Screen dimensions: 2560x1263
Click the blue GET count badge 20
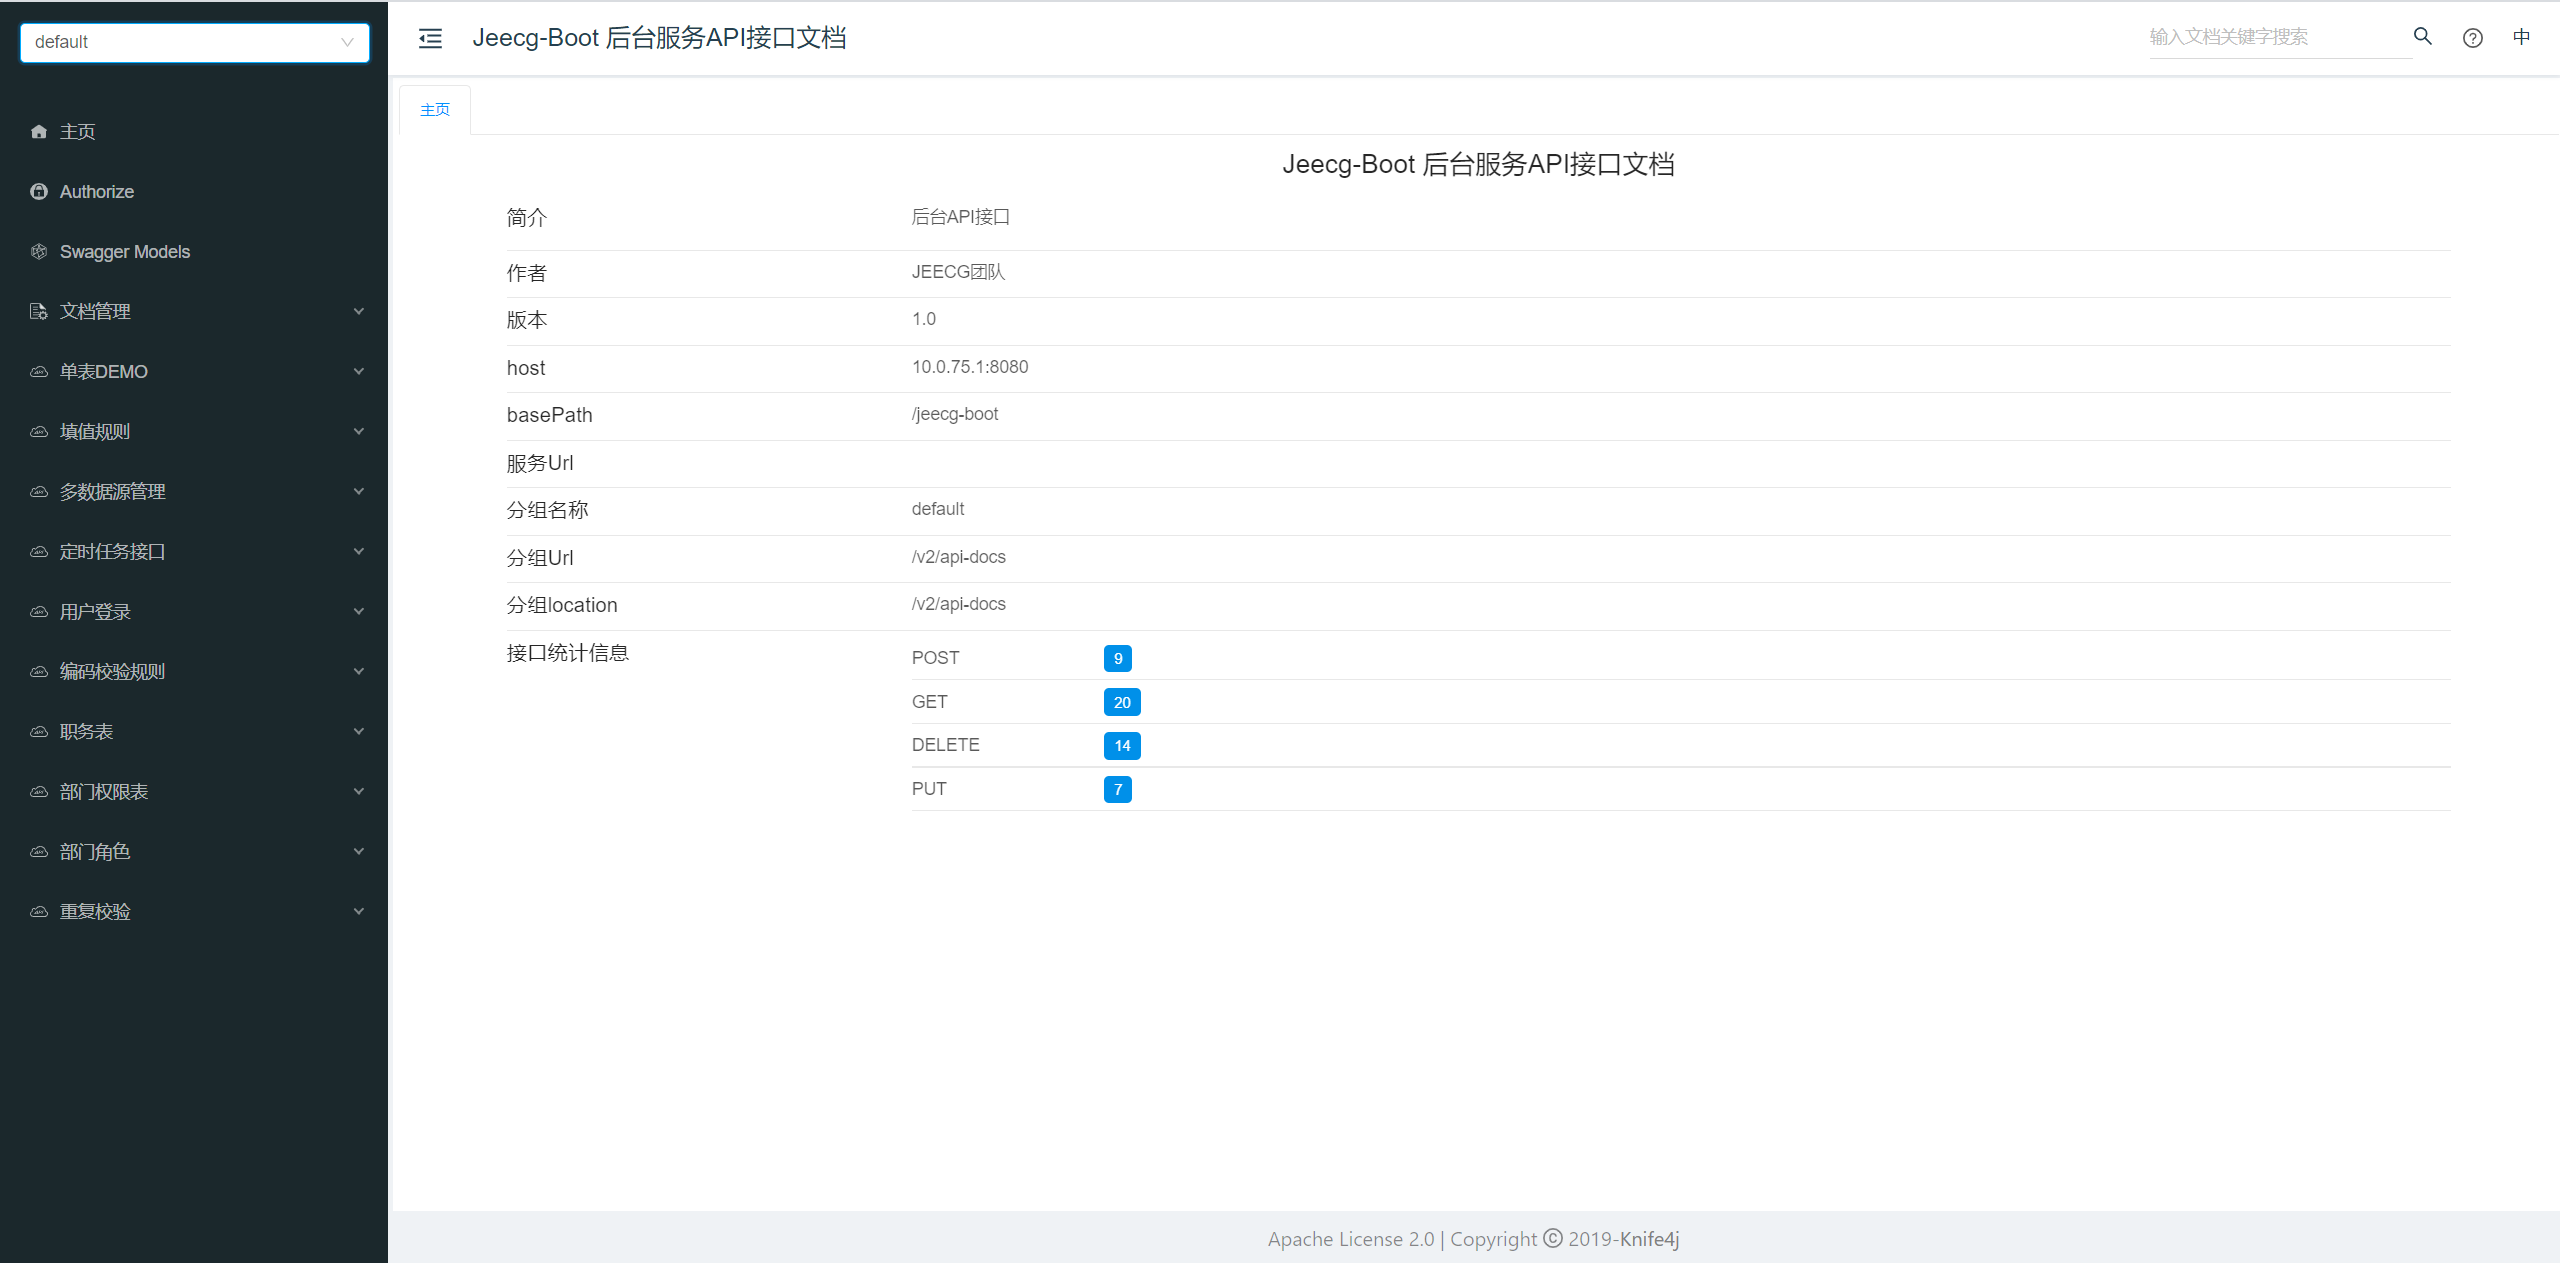[1122, 701]
